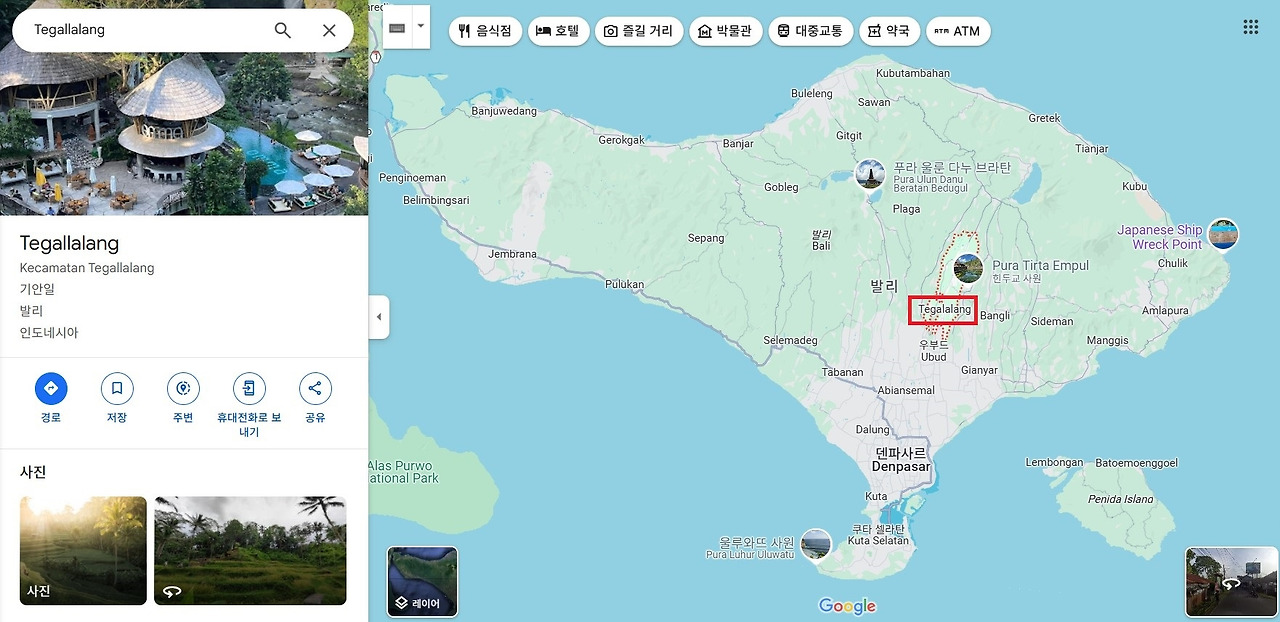Click the Kecamatan Tegallalang subtitle
The height and width of the screenshot is (622, 1280).
(x=87, y=268)
